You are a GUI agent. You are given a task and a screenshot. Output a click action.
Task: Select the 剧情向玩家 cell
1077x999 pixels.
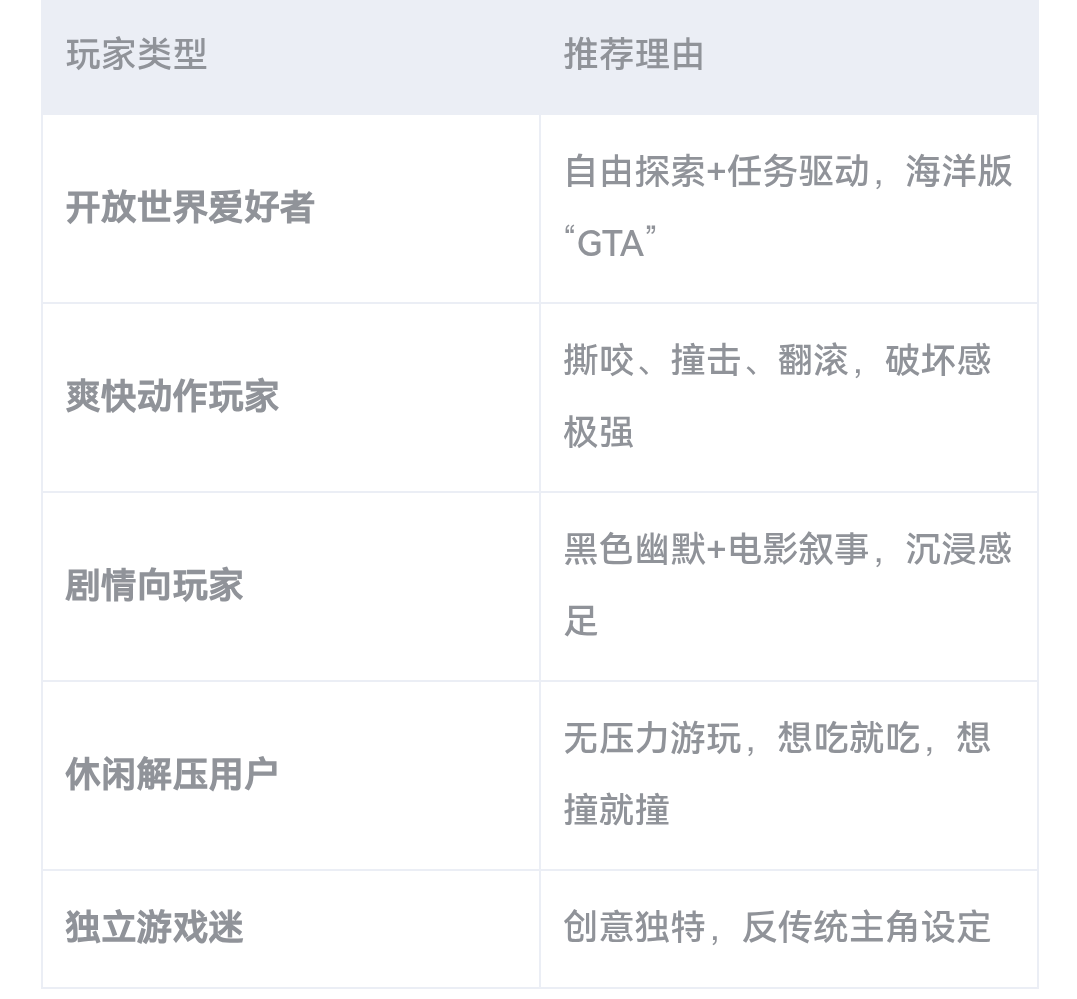[x=154, y=586]
